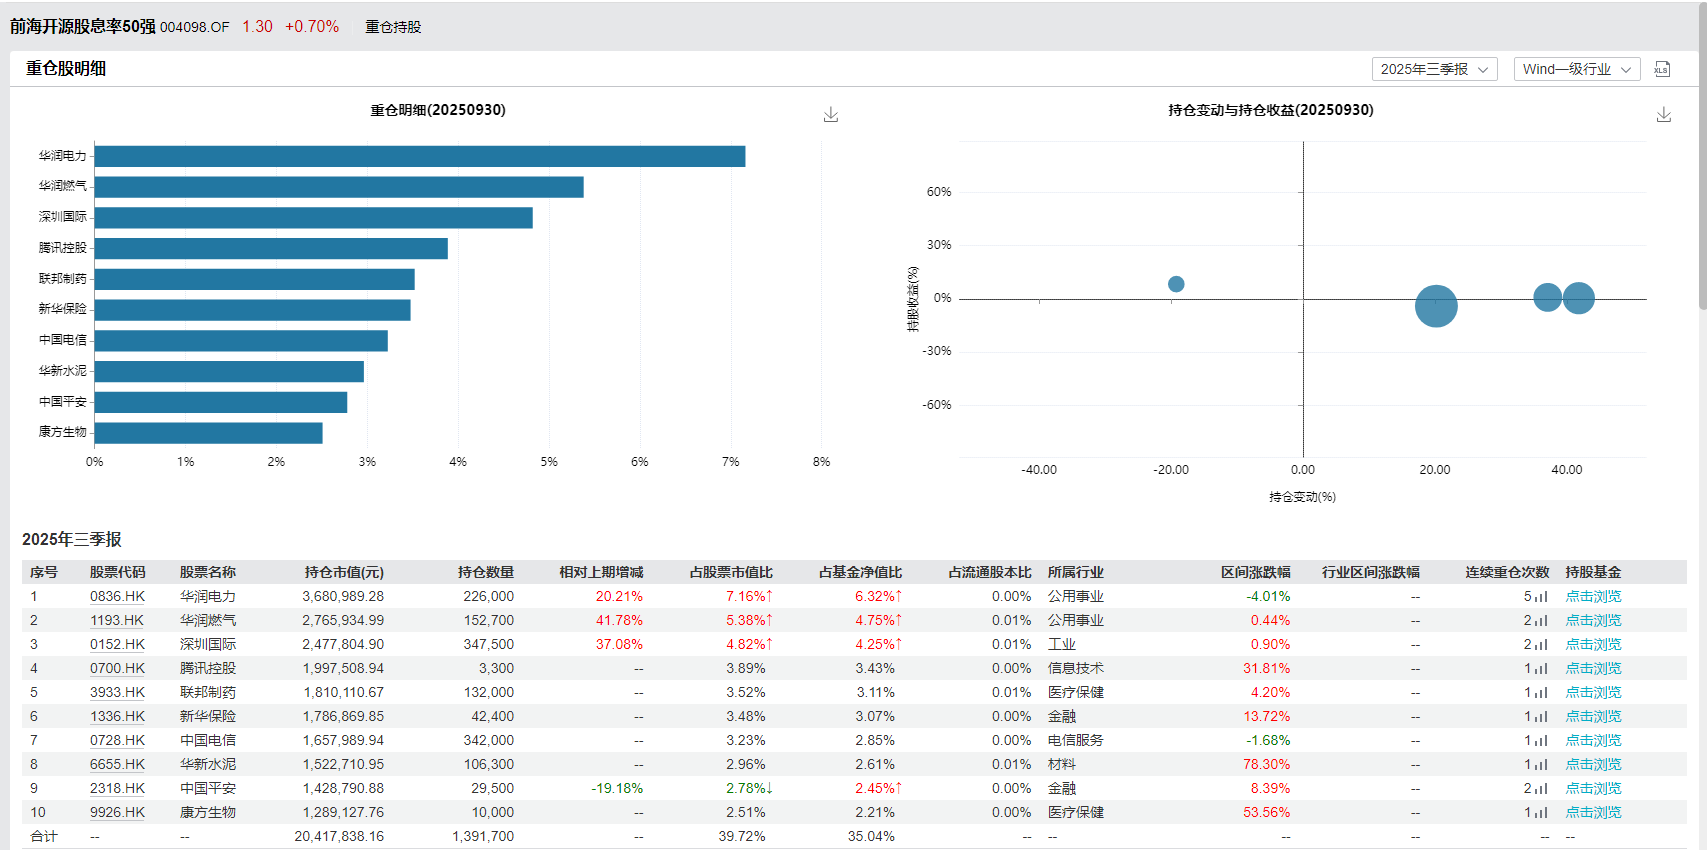
Task: Sort by the 持仓市值(元) column header
Action: click(344, 573)
